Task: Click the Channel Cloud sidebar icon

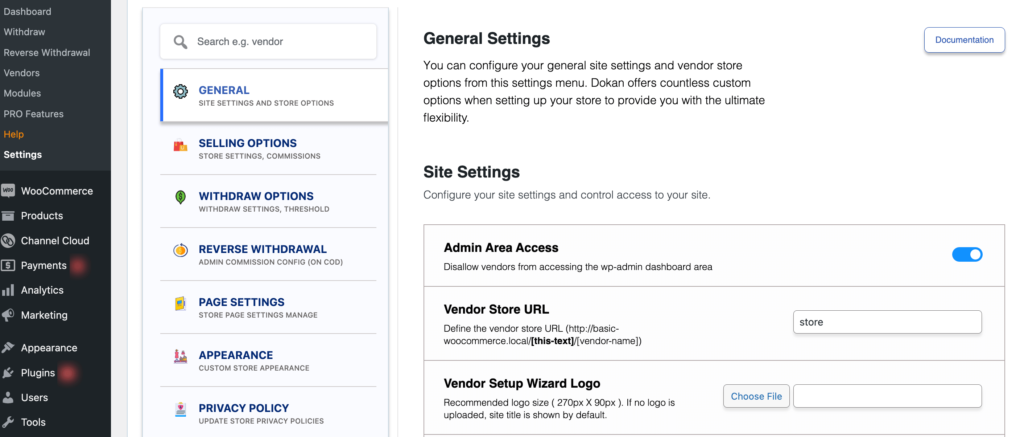Action: pyautogui.click(x=8, y=240)
